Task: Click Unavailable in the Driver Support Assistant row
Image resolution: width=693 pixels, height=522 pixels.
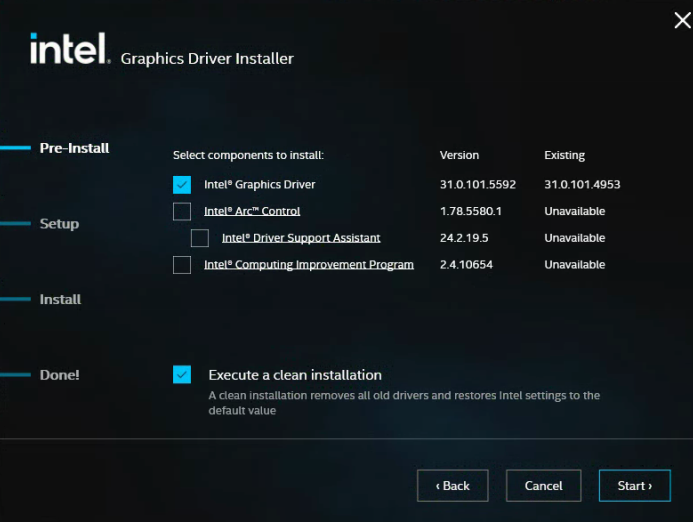Action: (575, 238)
